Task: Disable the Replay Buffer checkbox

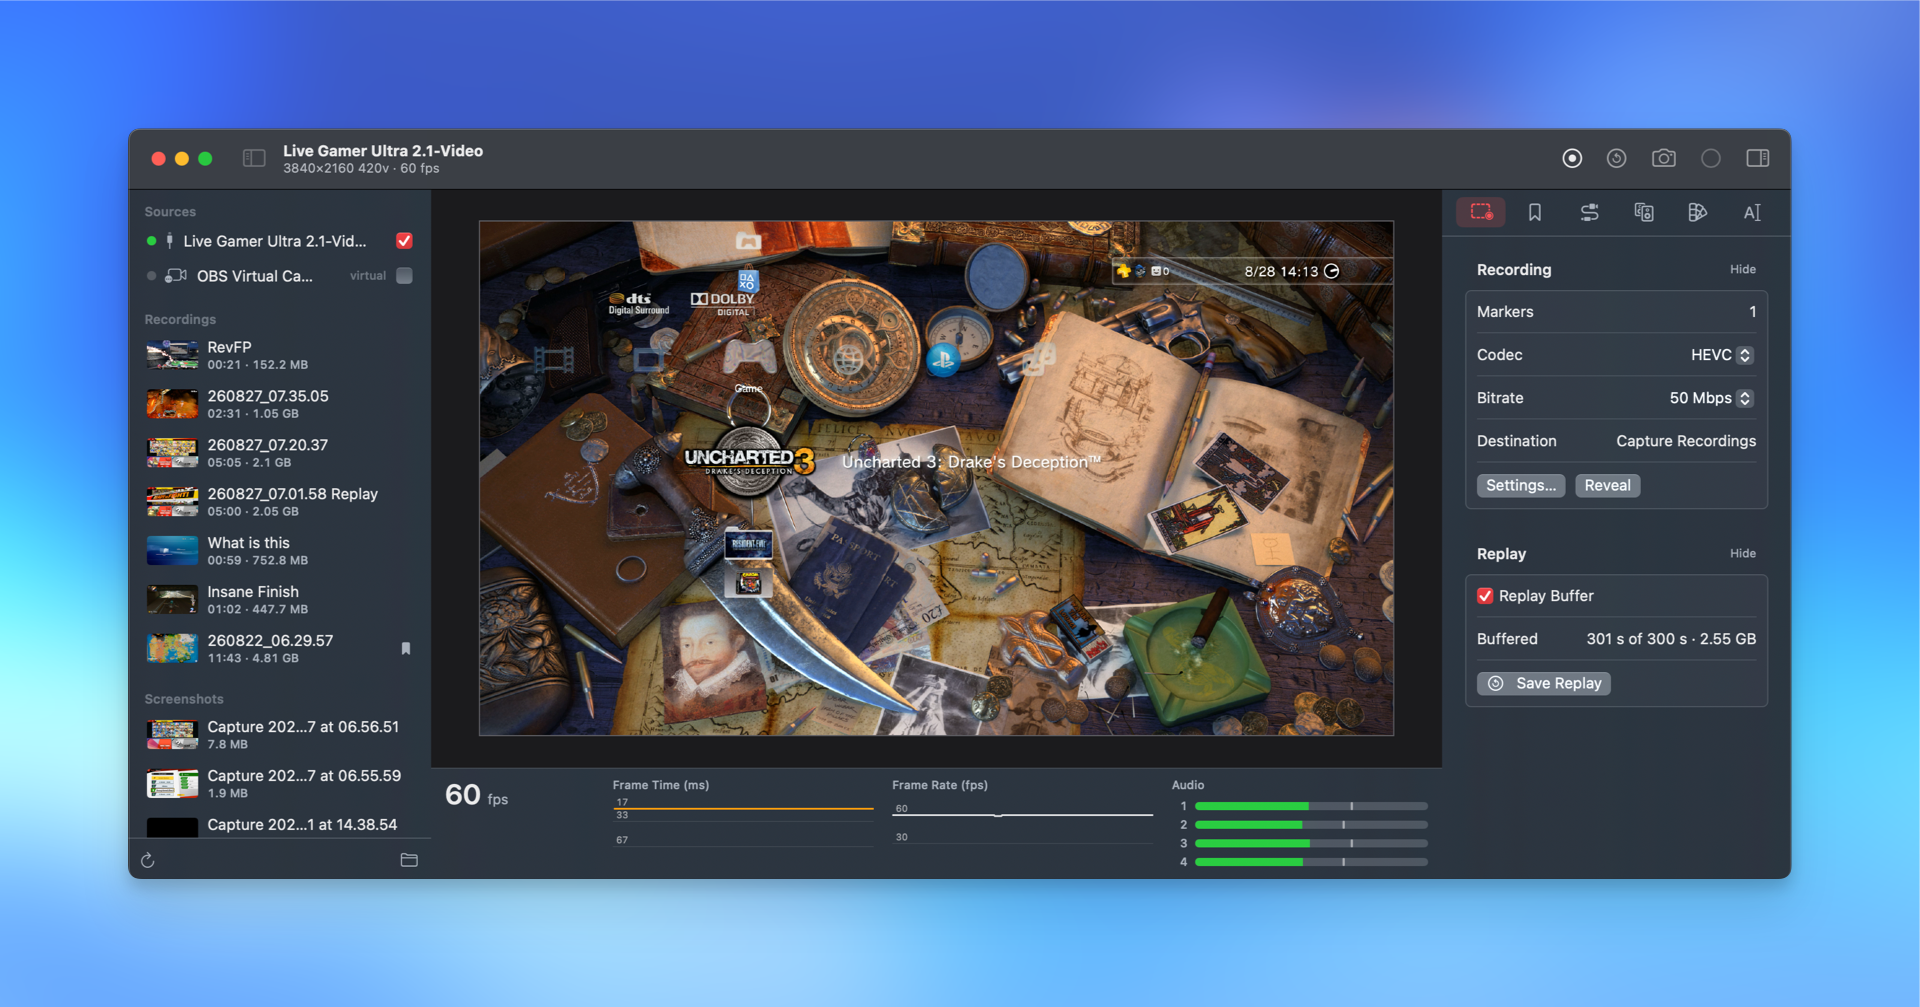Action: pos(1485,596)
